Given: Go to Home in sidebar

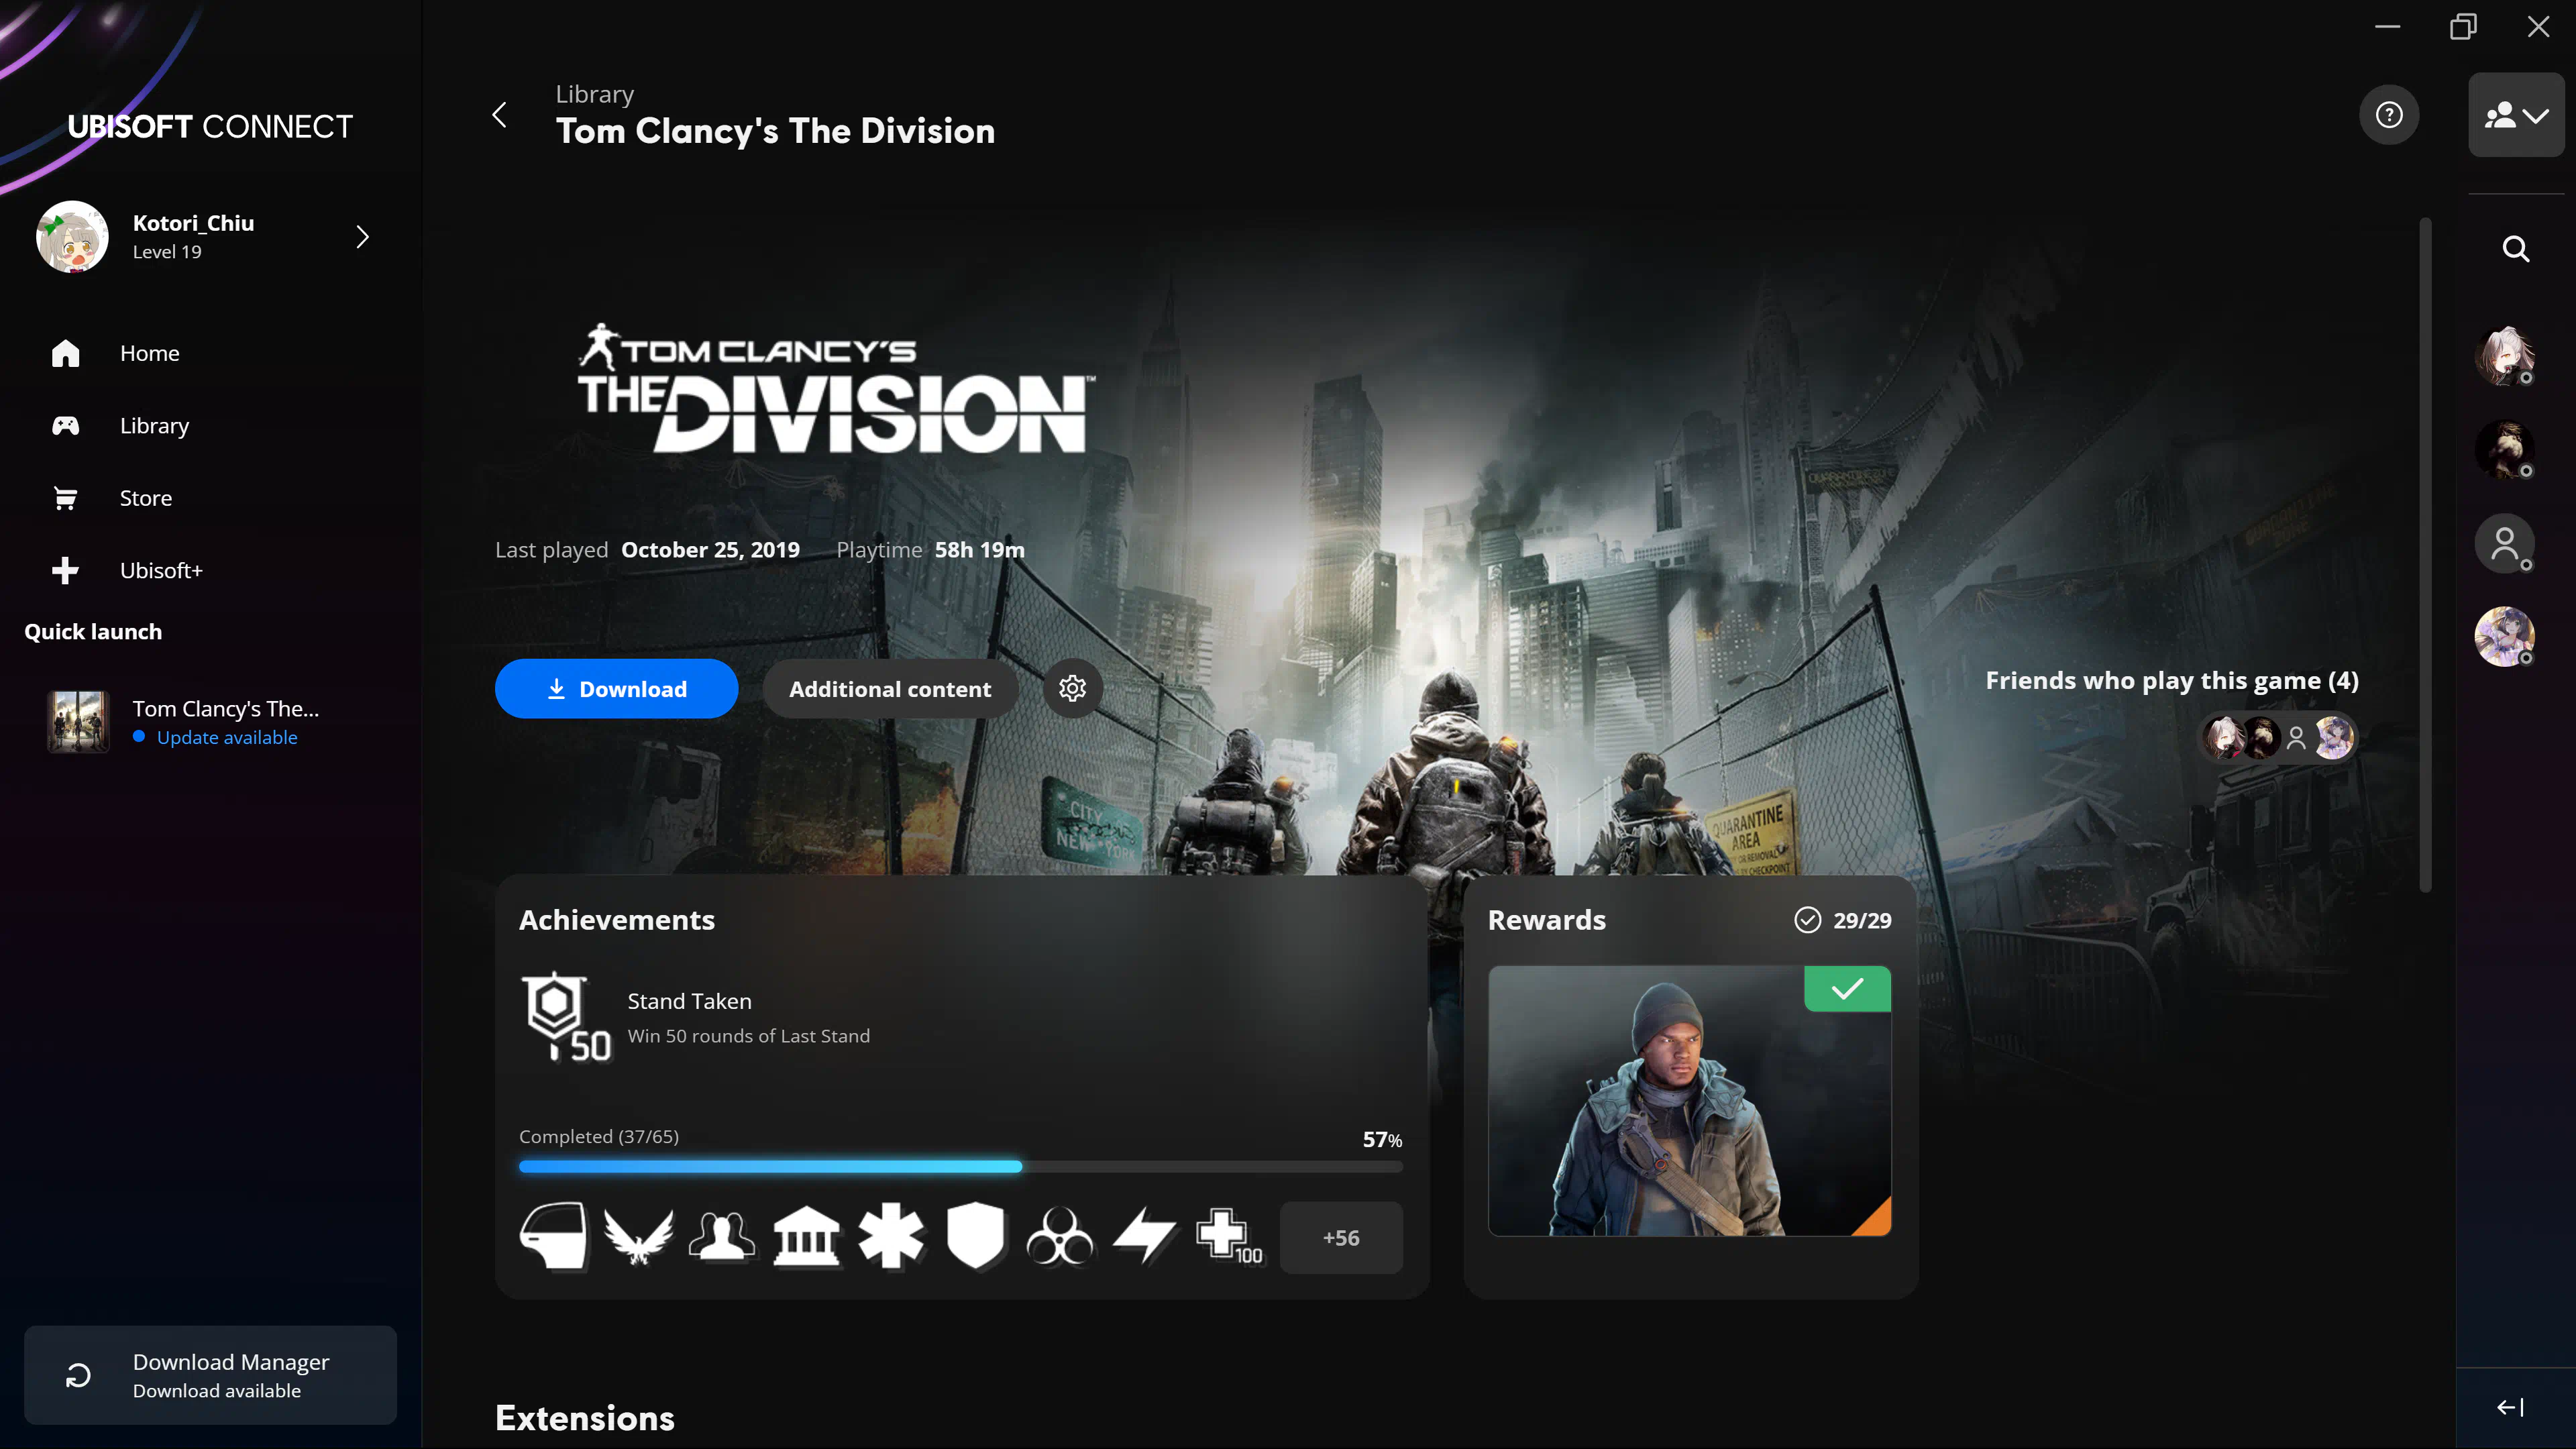Looking at the screenshot, I should 149,353.
